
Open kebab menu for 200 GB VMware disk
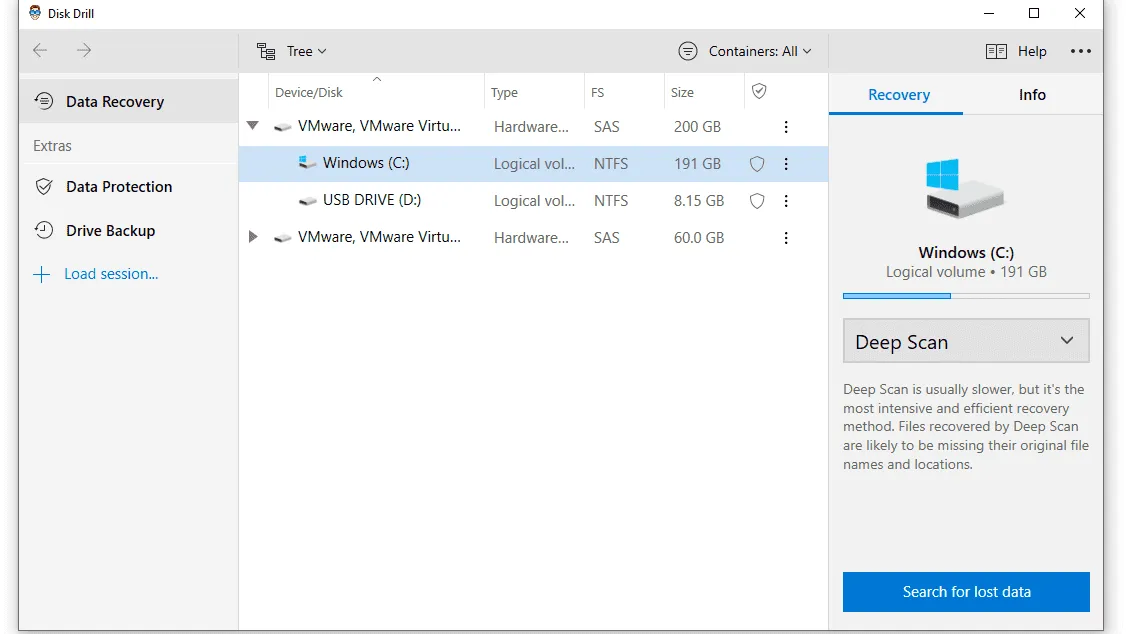pos(786,127)
